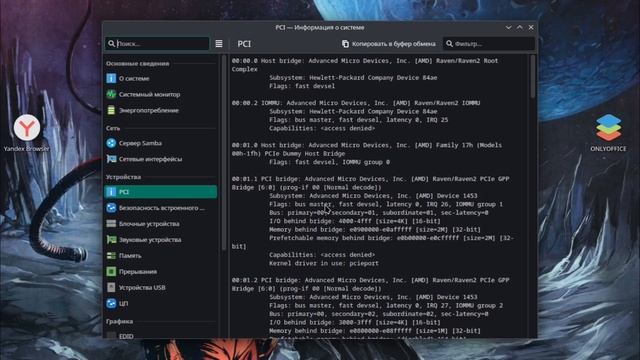Click 'Flags: fast devsel, IOMMU group 0' line

click(x=329, y=162)
